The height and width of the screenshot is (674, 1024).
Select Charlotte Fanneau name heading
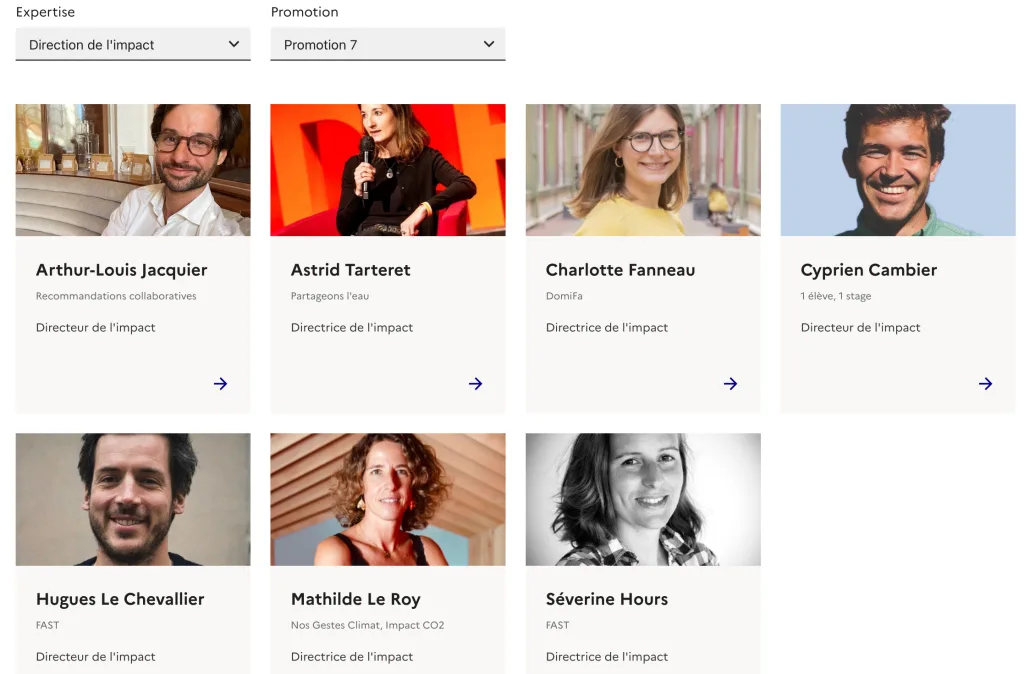[620, 270]
